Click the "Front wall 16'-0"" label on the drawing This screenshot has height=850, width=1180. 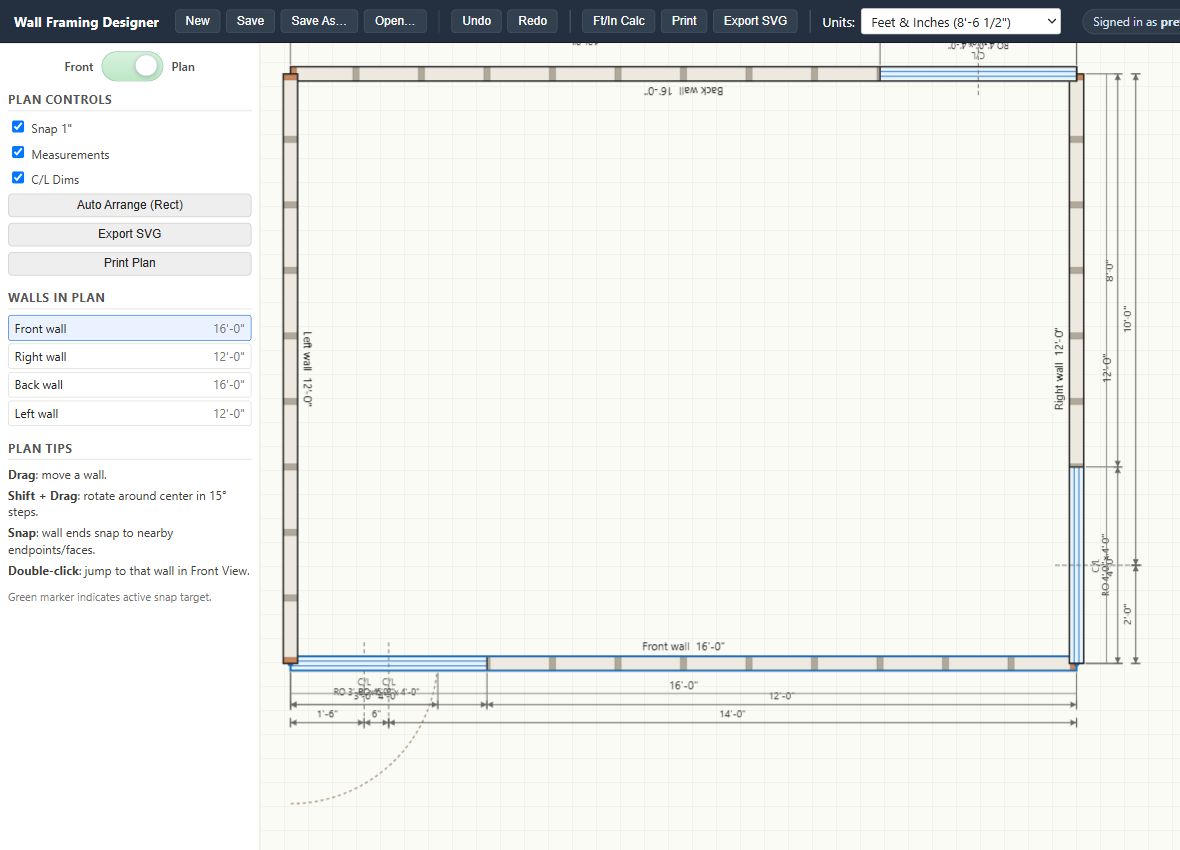click(x=683, y=646)
